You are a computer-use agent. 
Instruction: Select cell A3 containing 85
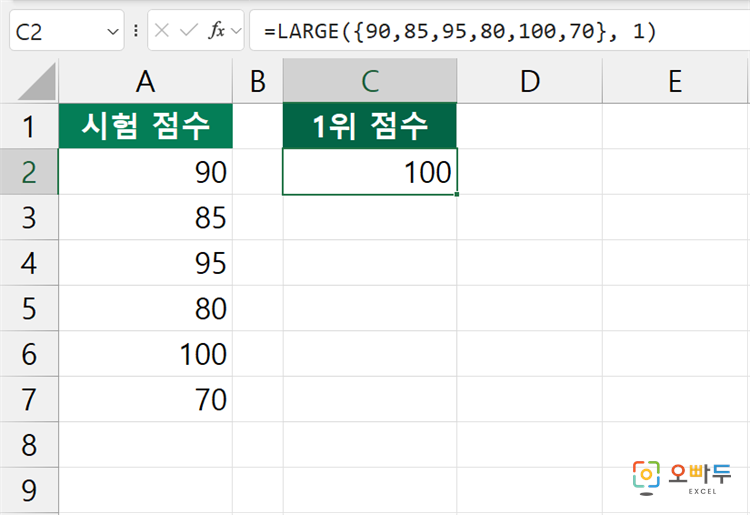click(x=145, y=217)
